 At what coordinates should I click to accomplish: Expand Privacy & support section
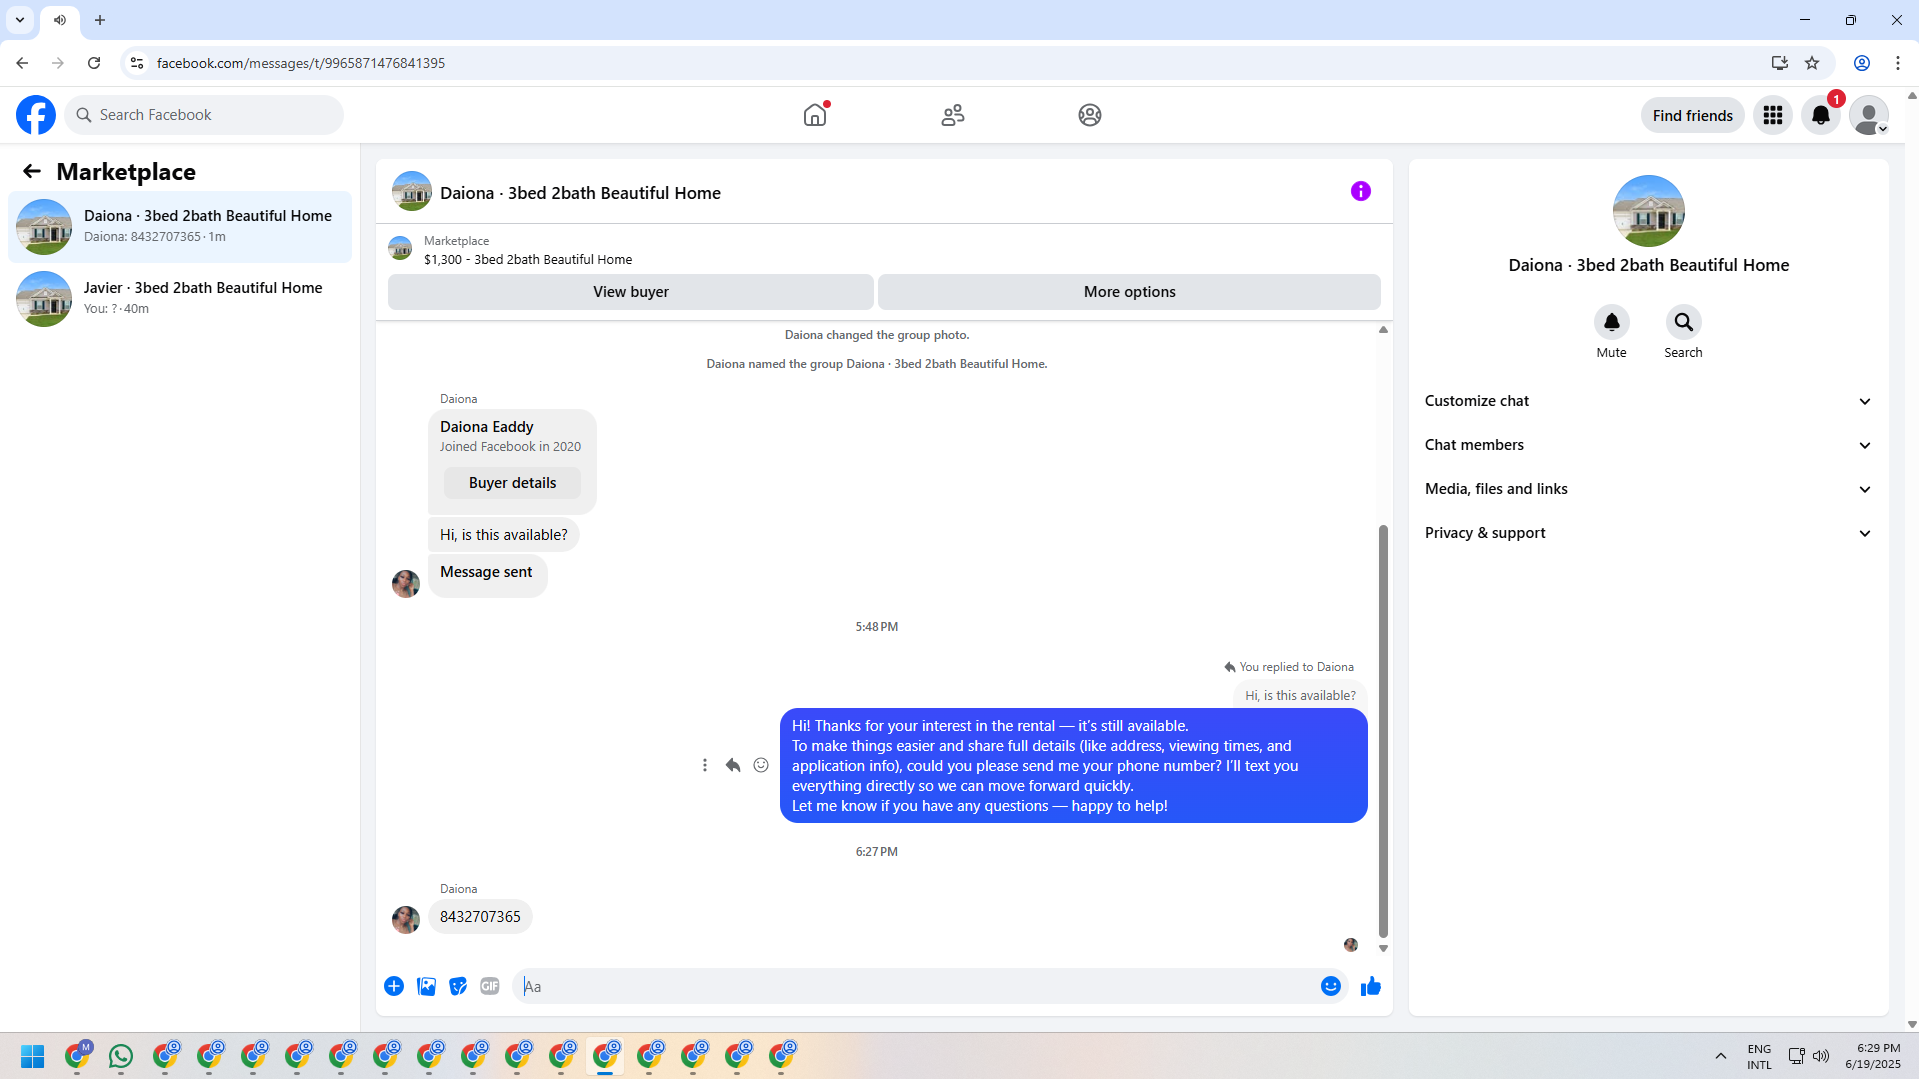pos(1648,533)
